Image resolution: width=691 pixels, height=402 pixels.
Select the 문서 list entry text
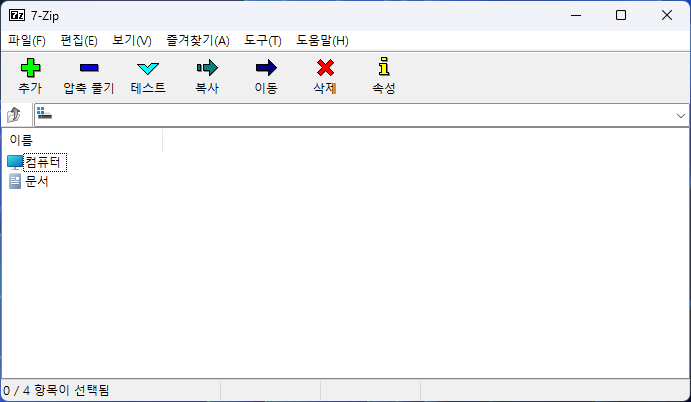click(37, 181)
